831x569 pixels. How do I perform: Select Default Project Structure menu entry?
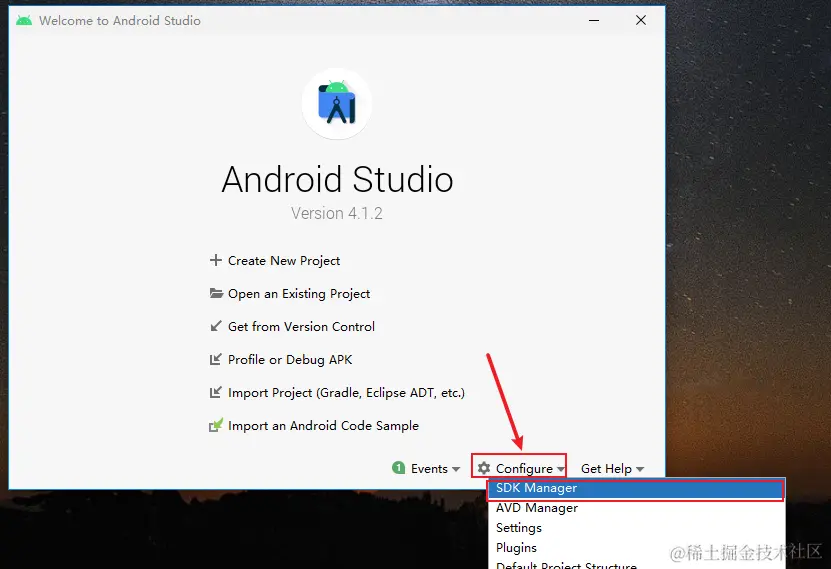click(x=635, y=564)
